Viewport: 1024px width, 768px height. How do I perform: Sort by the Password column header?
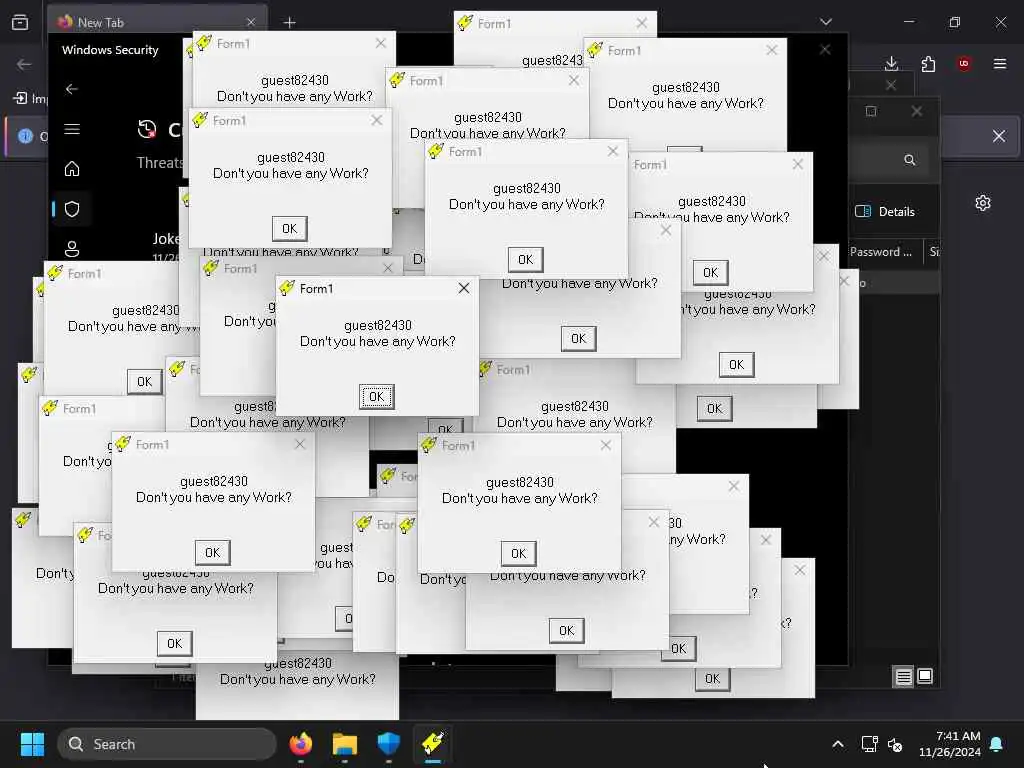(881, 251)
